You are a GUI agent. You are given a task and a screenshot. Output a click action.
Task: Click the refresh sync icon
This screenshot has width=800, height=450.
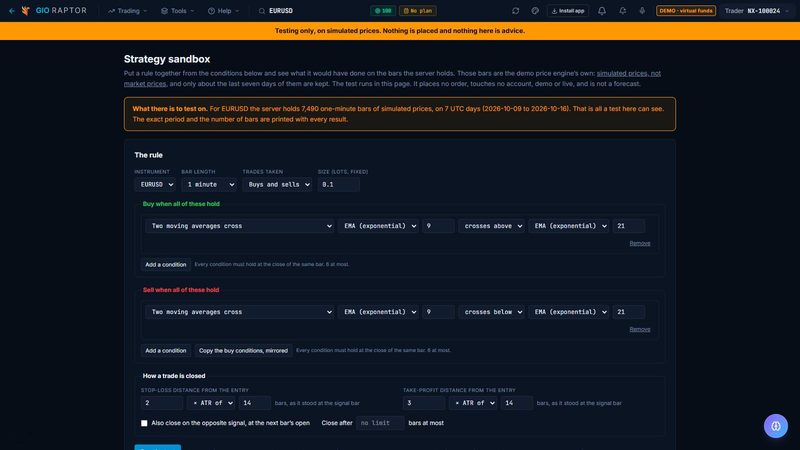(515, 11)
